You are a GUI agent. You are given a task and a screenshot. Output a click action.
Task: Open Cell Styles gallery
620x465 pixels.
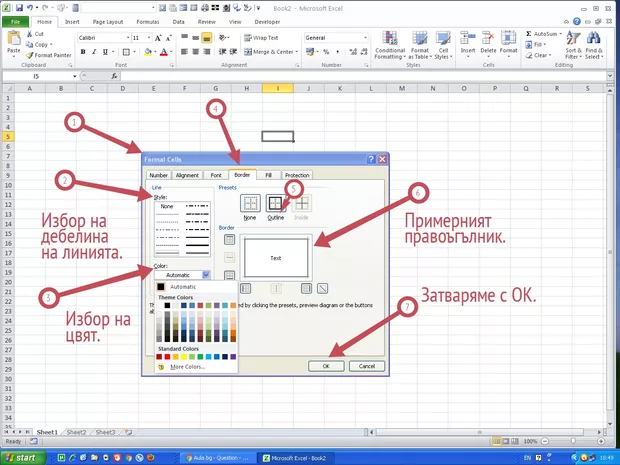[443, 45]
